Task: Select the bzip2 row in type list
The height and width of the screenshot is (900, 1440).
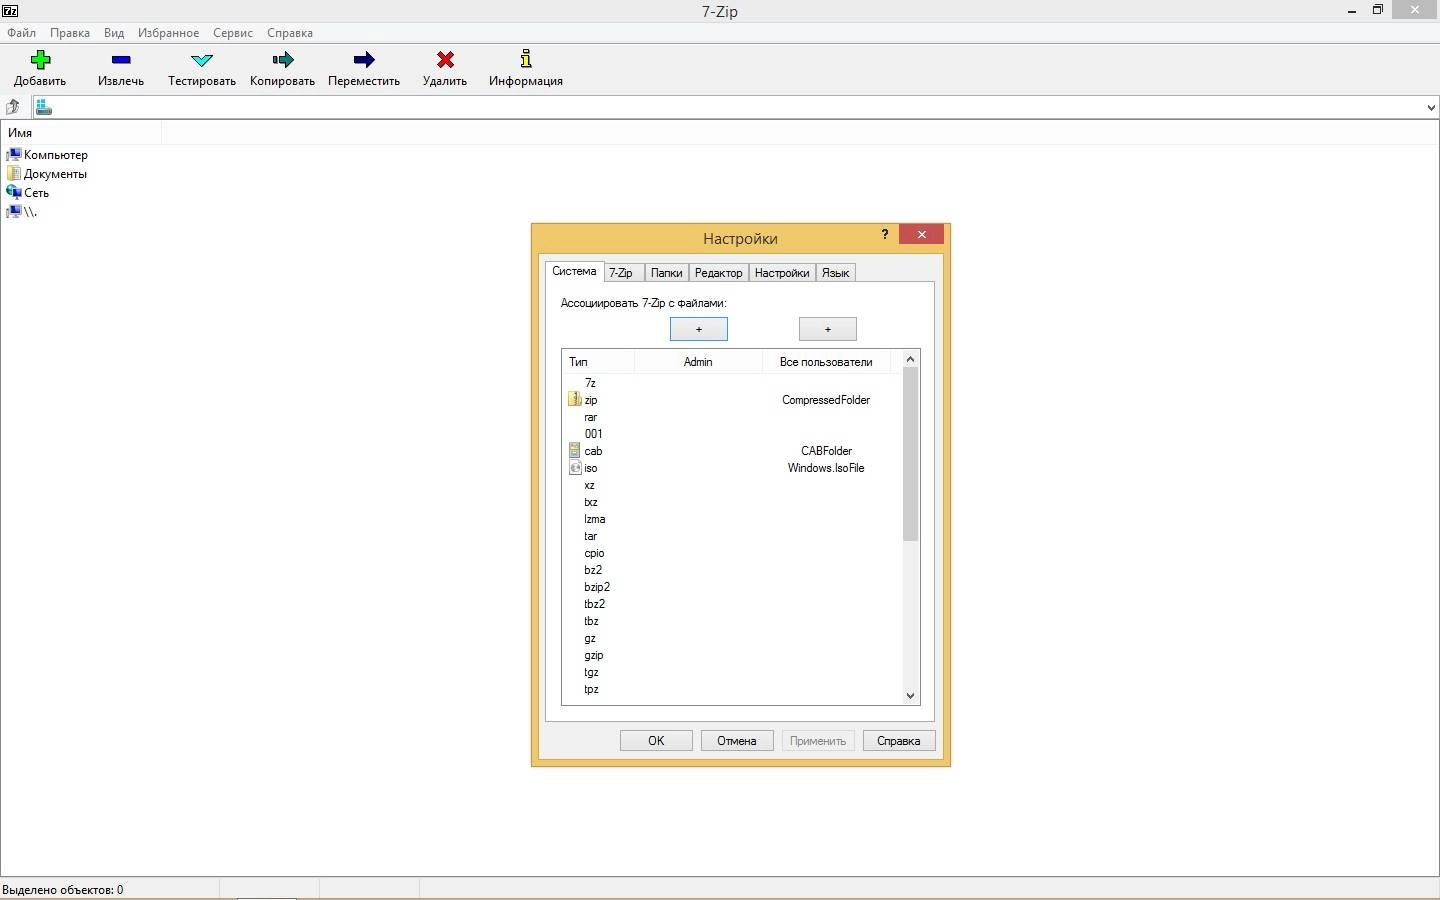Action: [731, 587]
